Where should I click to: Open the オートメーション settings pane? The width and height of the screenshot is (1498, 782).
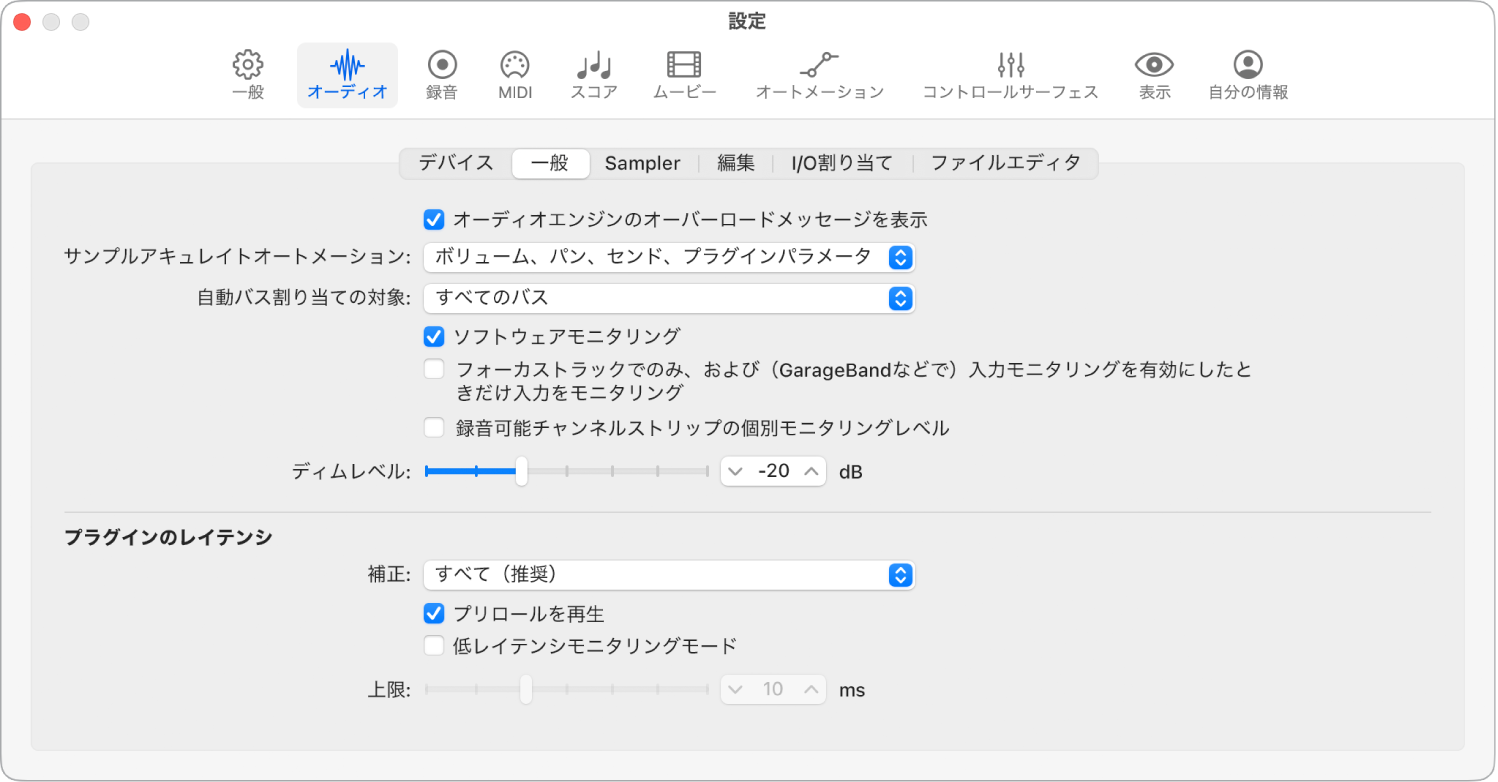point(820,76)
